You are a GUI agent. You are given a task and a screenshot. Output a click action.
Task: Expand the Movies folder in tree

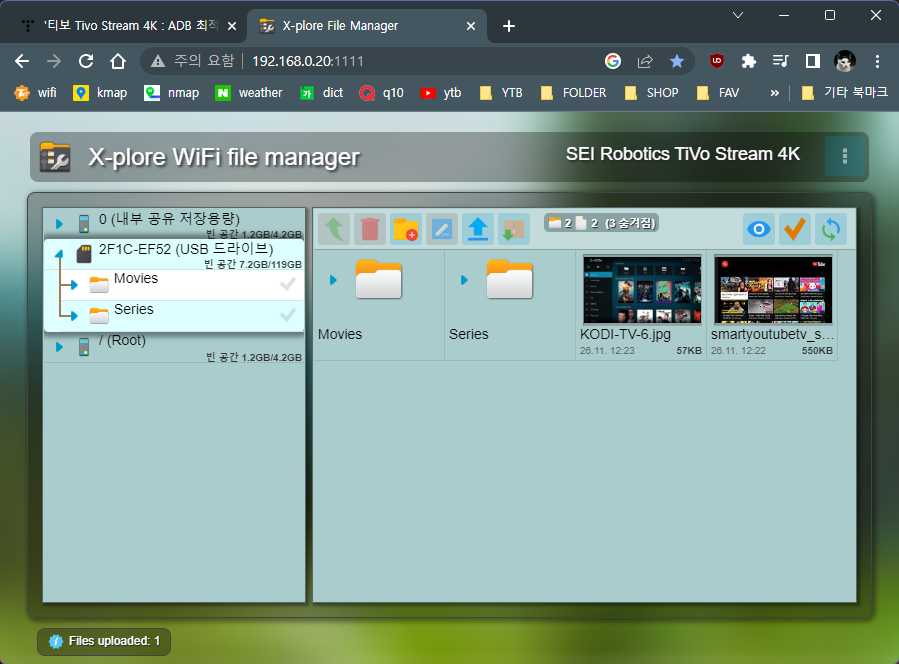pyautogui.click(x=73, y=284)
